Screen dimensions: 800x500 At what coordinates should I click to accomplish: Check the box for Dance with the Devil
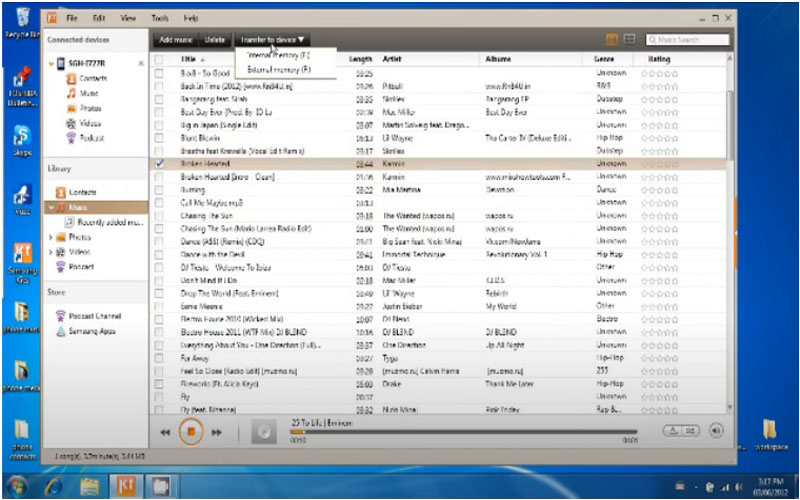(159, 255)
